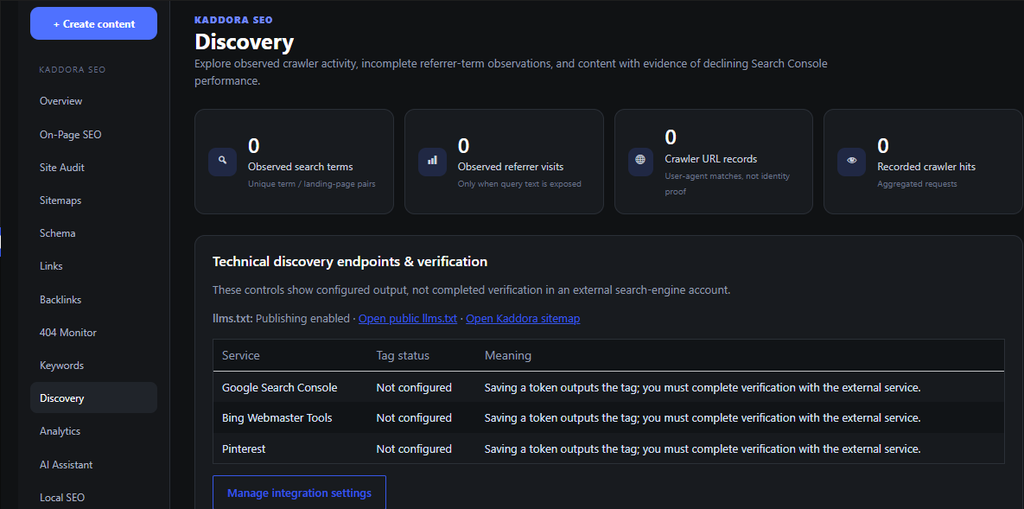Open public llms.txt link
Image resolution: width=1024 pixels, height=509 pixels.
[x=408, y=319]
